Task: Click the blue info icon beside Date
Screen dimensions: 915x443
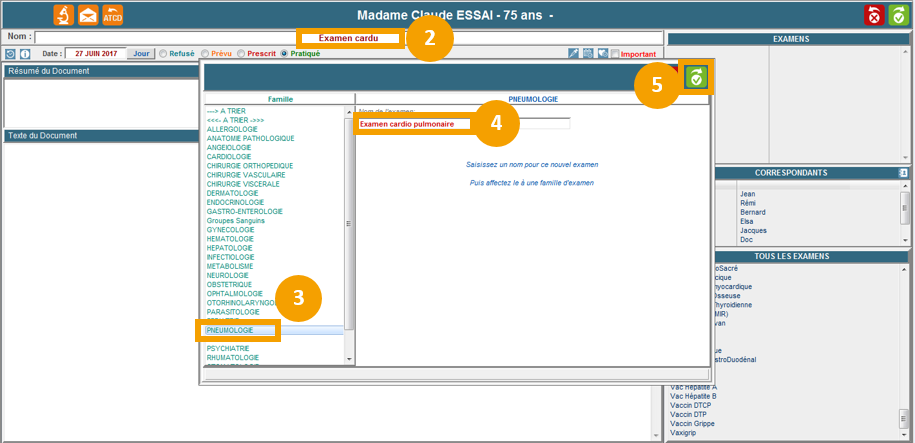Action: click(x=25, y=54)
